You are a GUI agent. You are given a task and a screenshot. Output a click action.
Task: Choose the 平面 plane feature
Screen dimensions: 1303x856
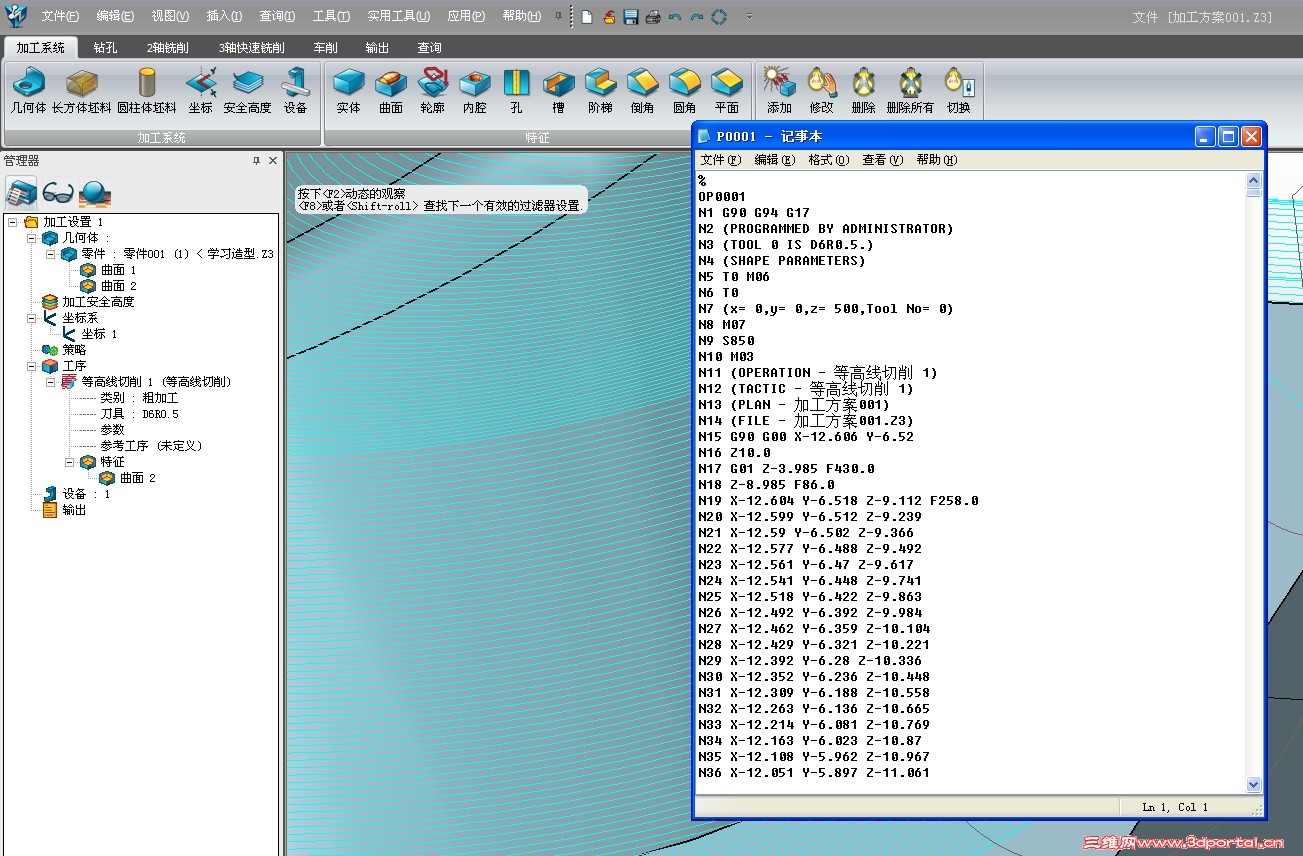726,91
